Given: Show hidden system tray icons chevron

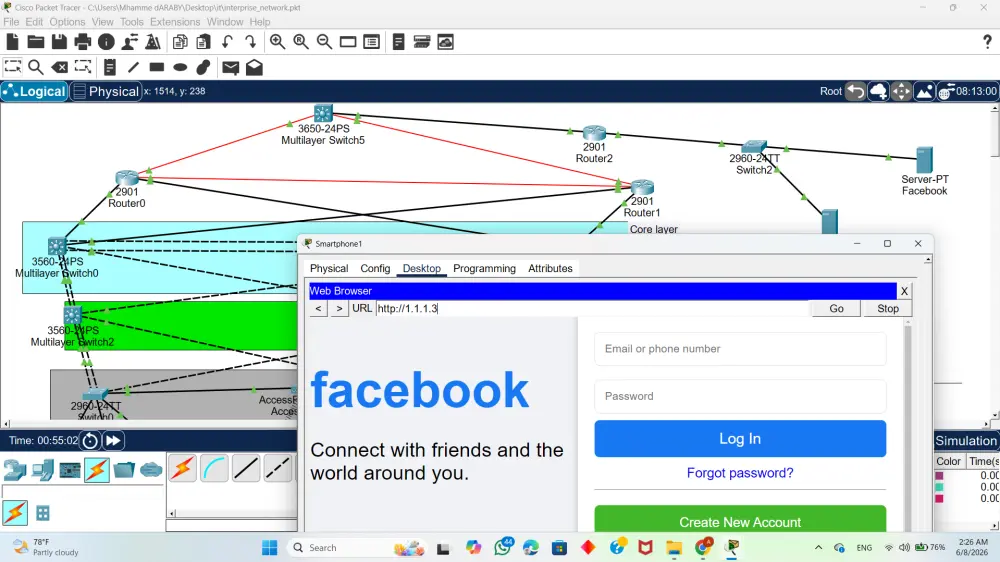Looking at the screenshot, I should [x=818, y=547].
